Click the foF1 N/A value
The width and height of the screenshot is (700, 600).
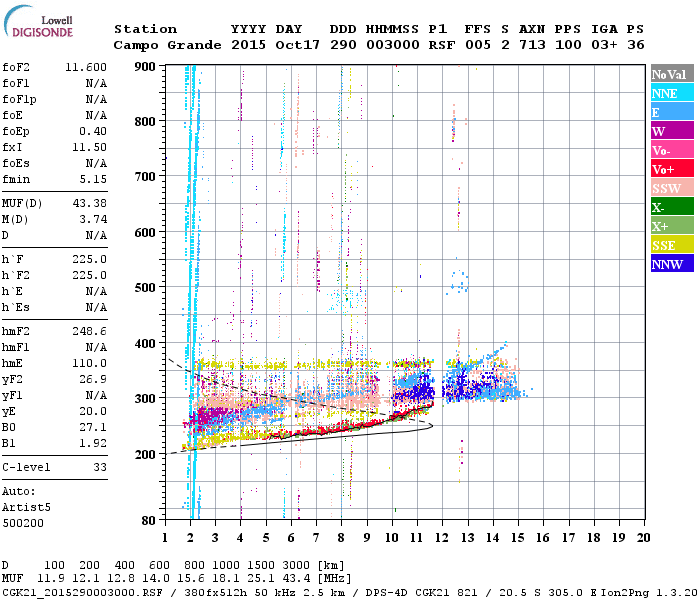[x=96, y=83]
